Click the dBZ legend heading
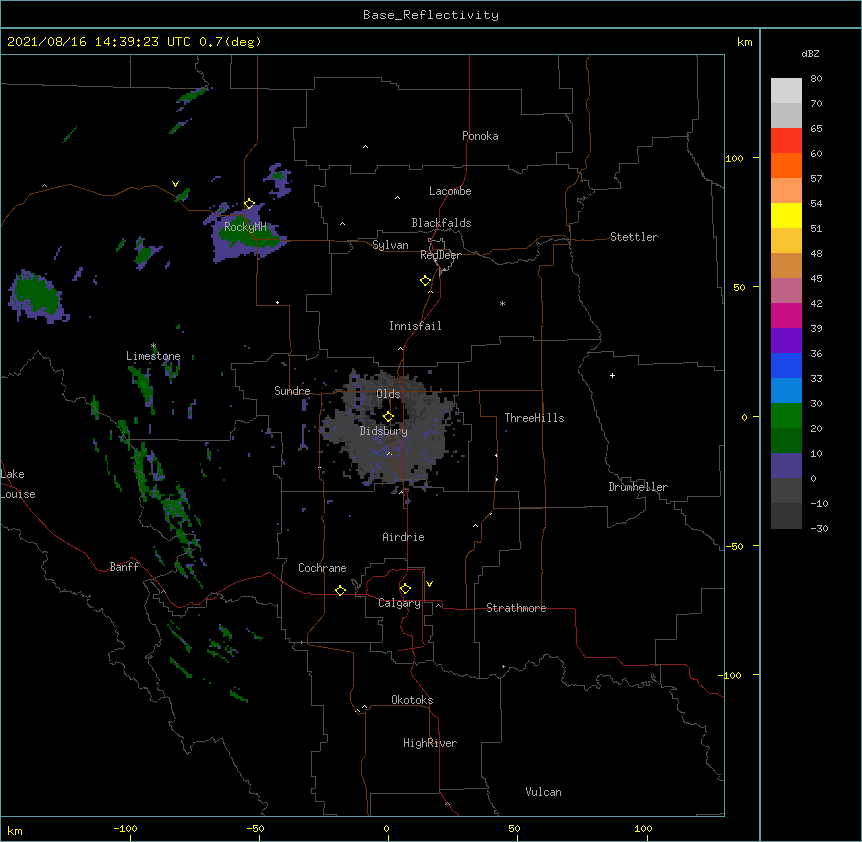The height and width of the screenshot is (842, 862). click(810, 54)
